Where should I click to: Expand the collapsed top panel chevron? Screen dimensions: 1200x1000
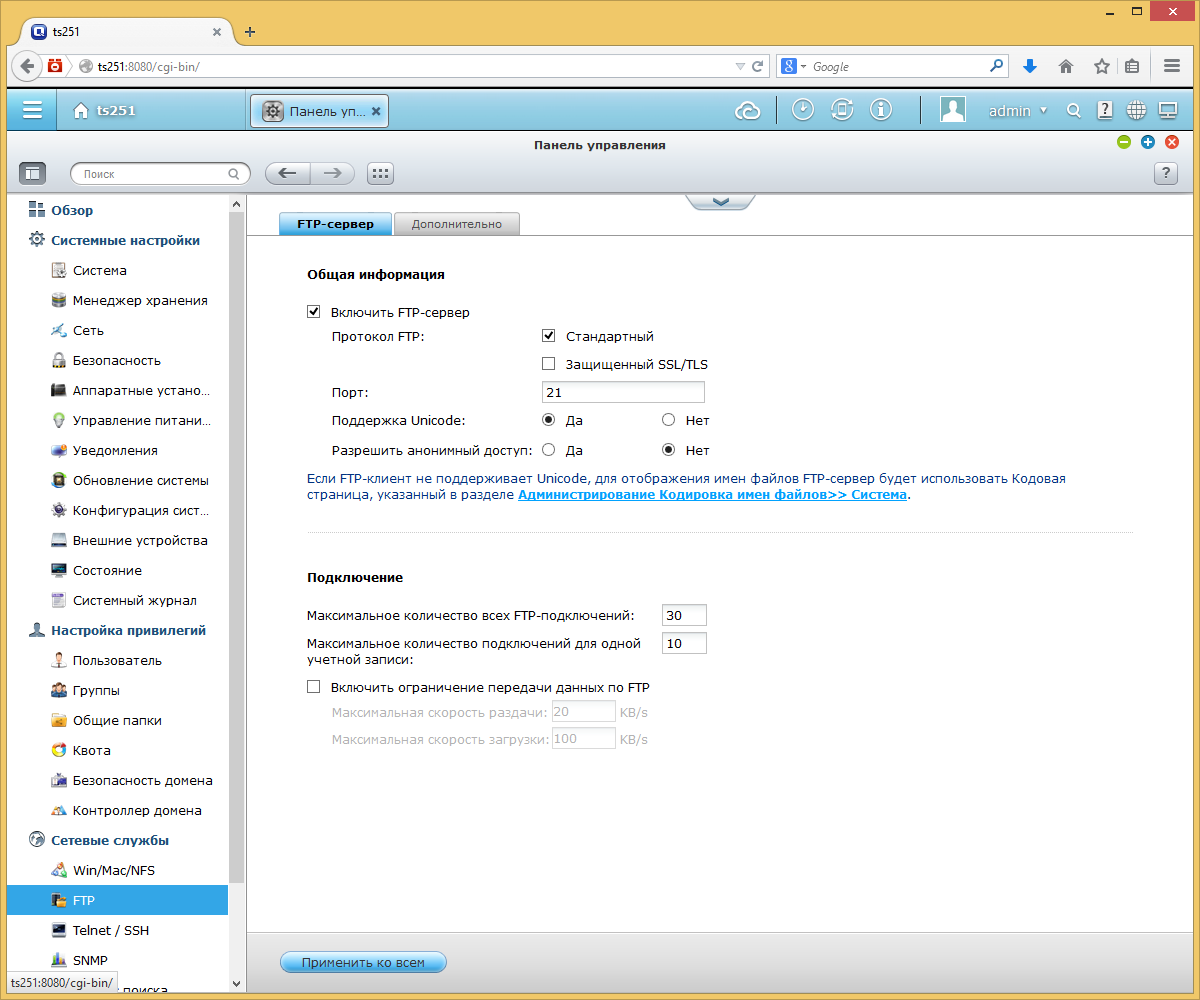coord(720,201)
